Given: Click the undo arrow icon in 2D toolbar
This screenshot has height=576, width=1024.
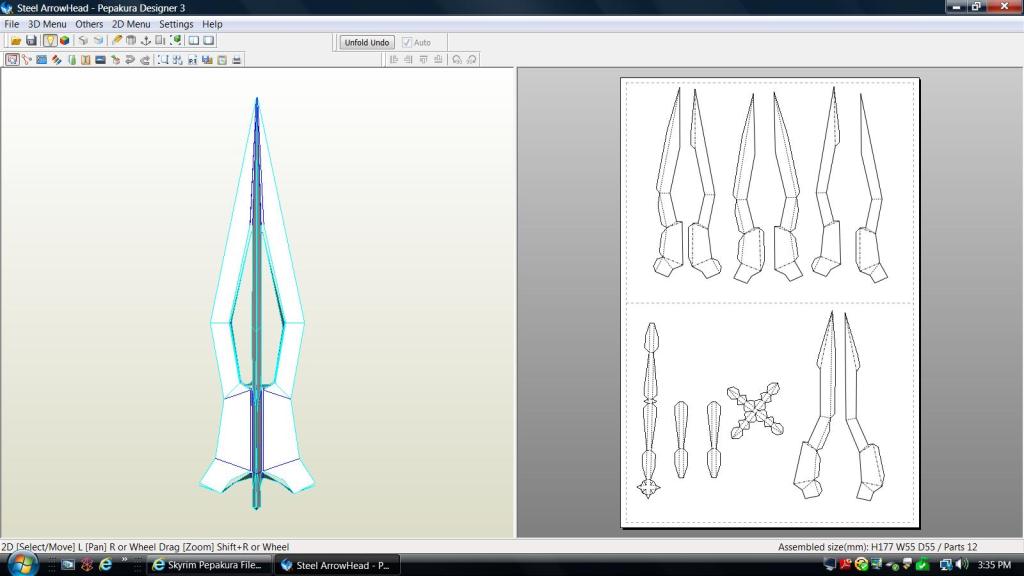Looking at the screenshot, I should point(130,60).
